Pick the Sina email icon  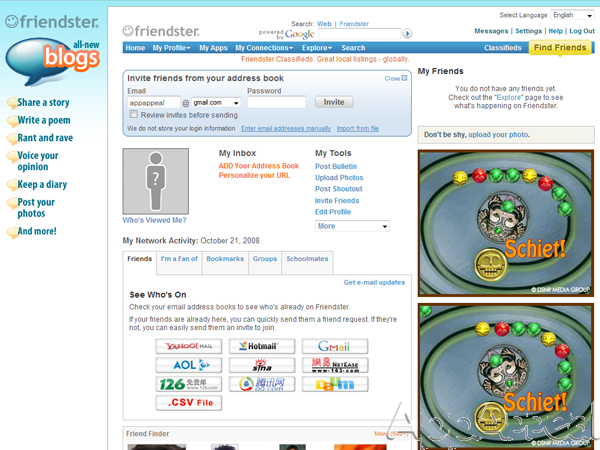[261, 365]
